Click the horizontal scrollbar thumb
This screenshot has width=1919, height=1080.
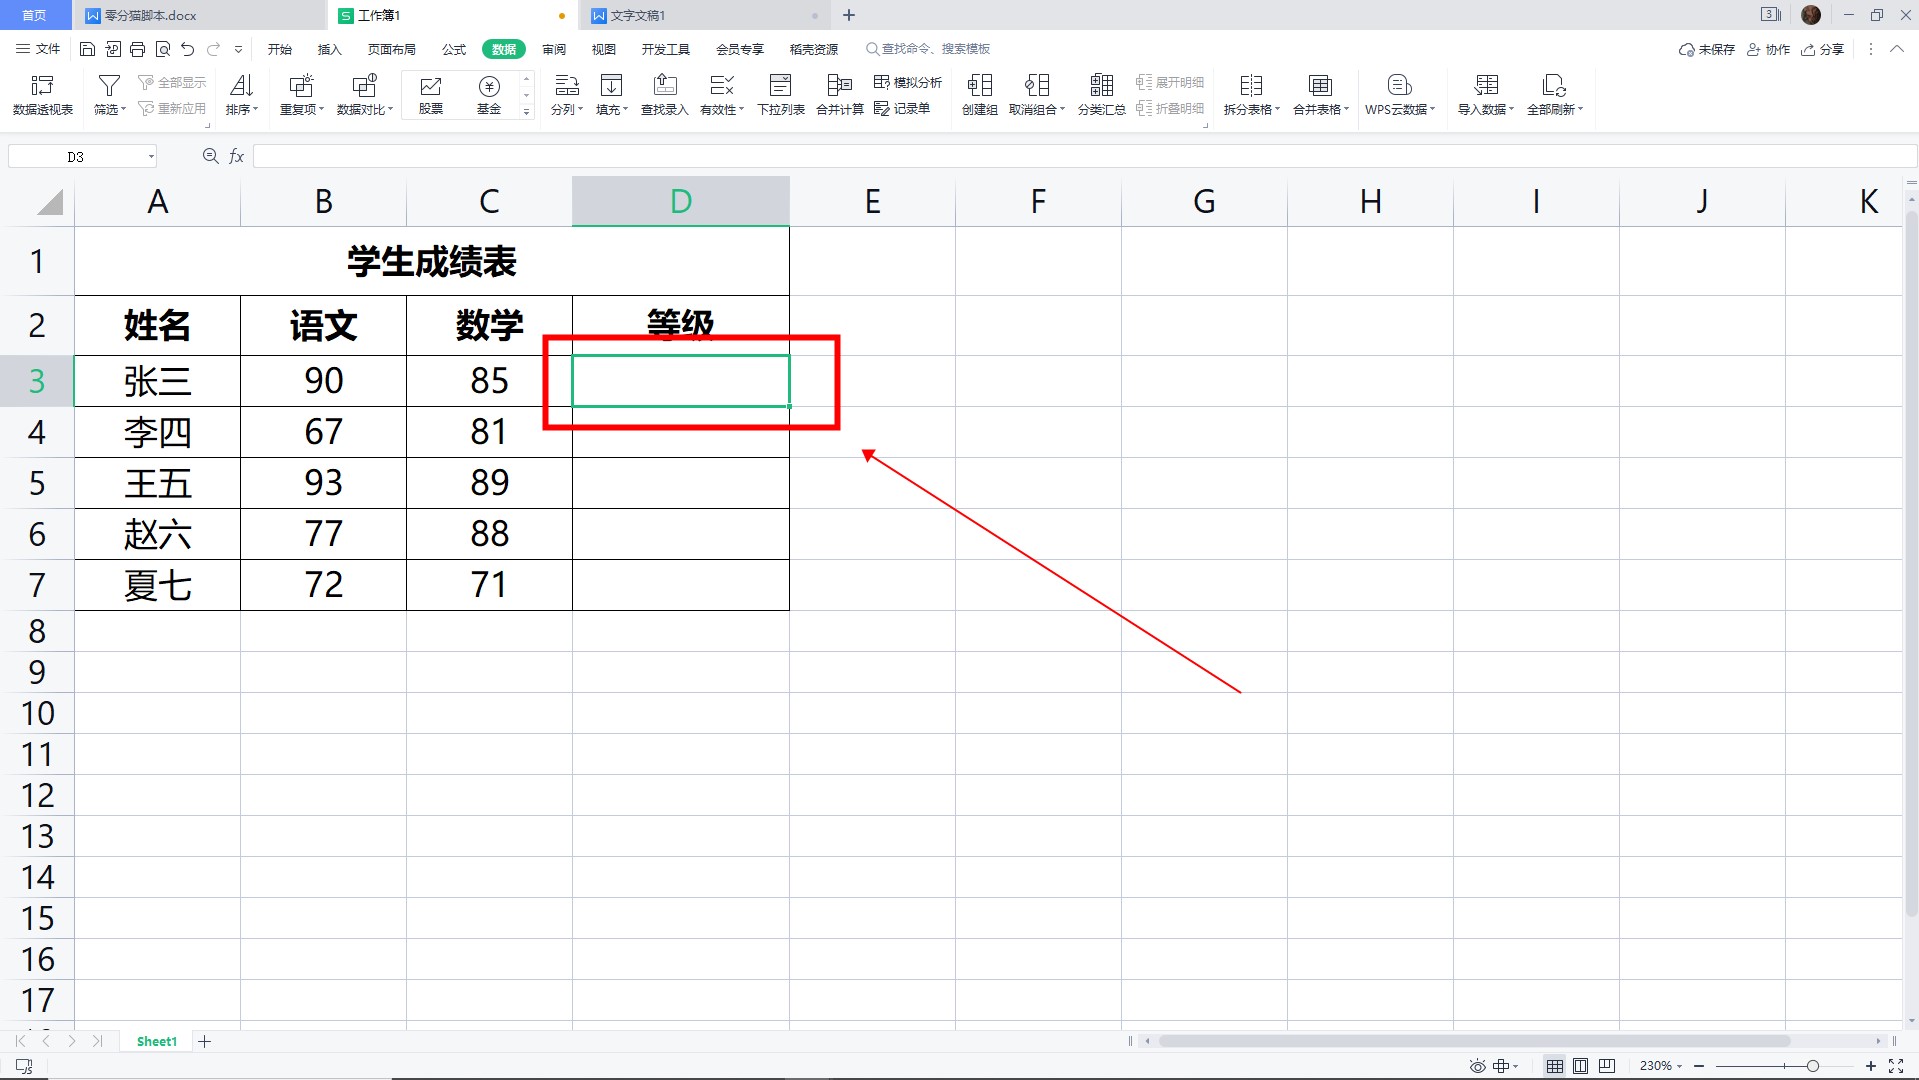pos(1473,1041)
